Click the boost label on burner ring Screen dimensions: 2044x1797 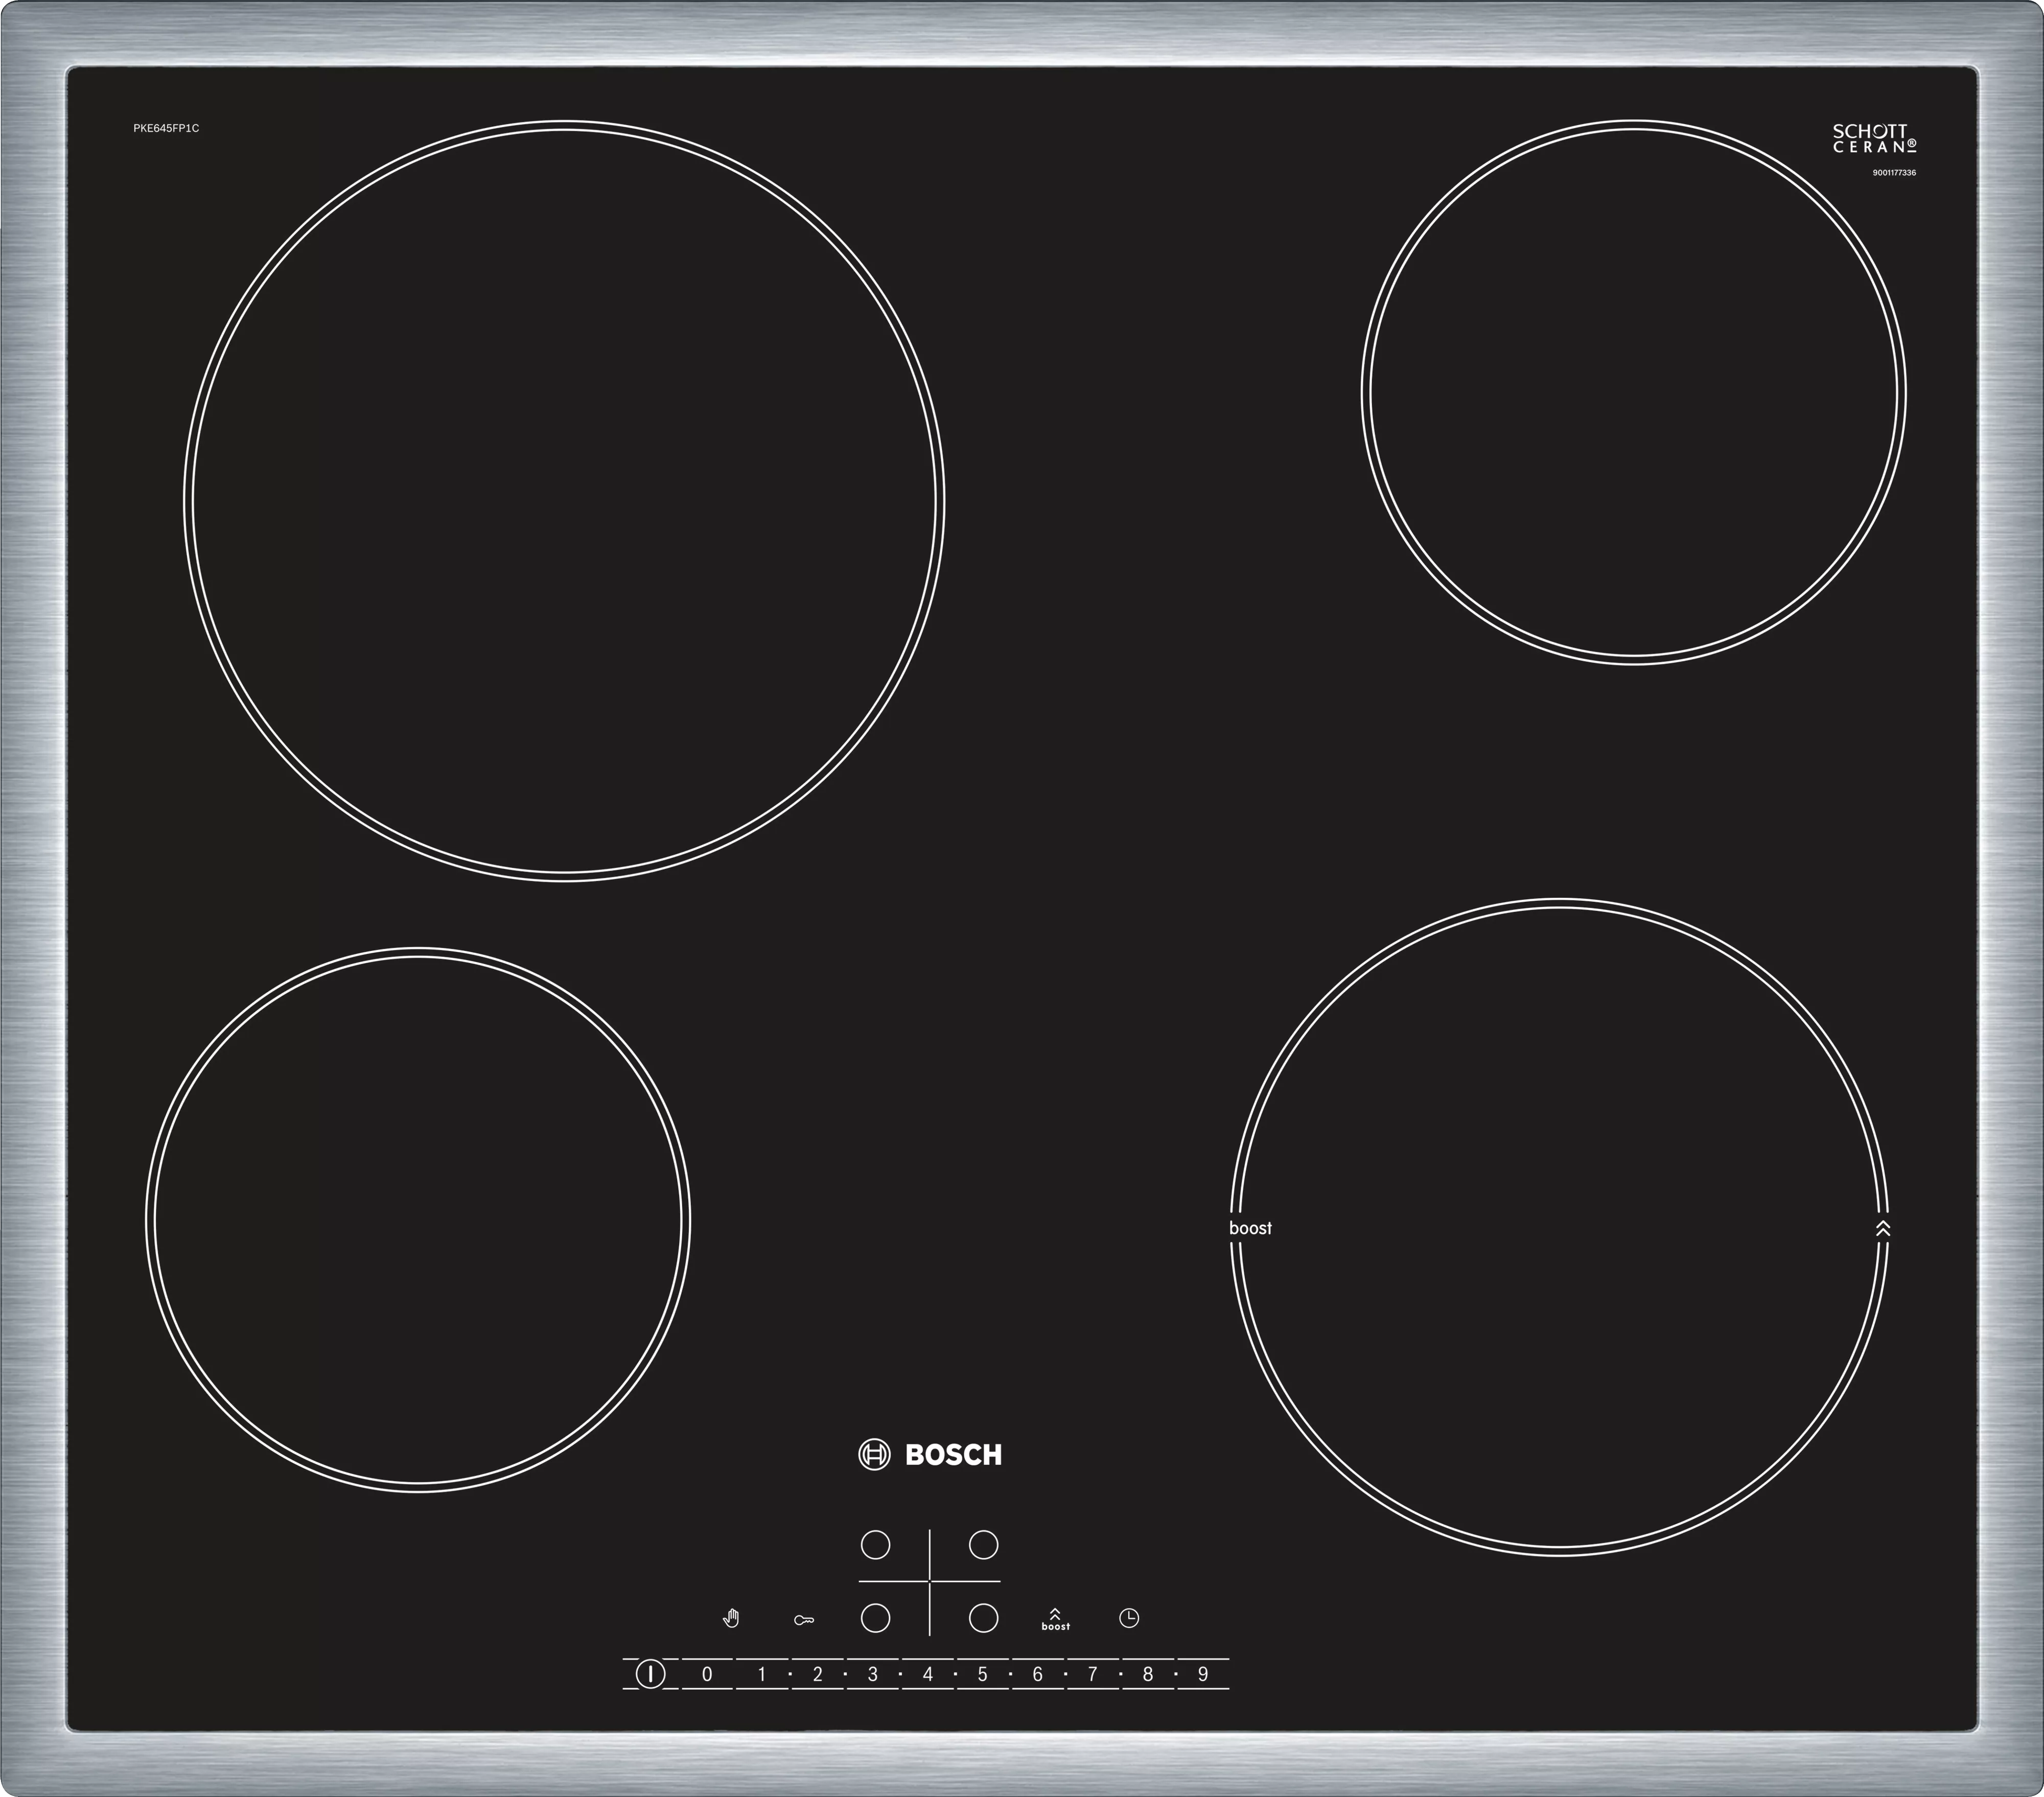pyautogui.click(x=1250, y=1228)
